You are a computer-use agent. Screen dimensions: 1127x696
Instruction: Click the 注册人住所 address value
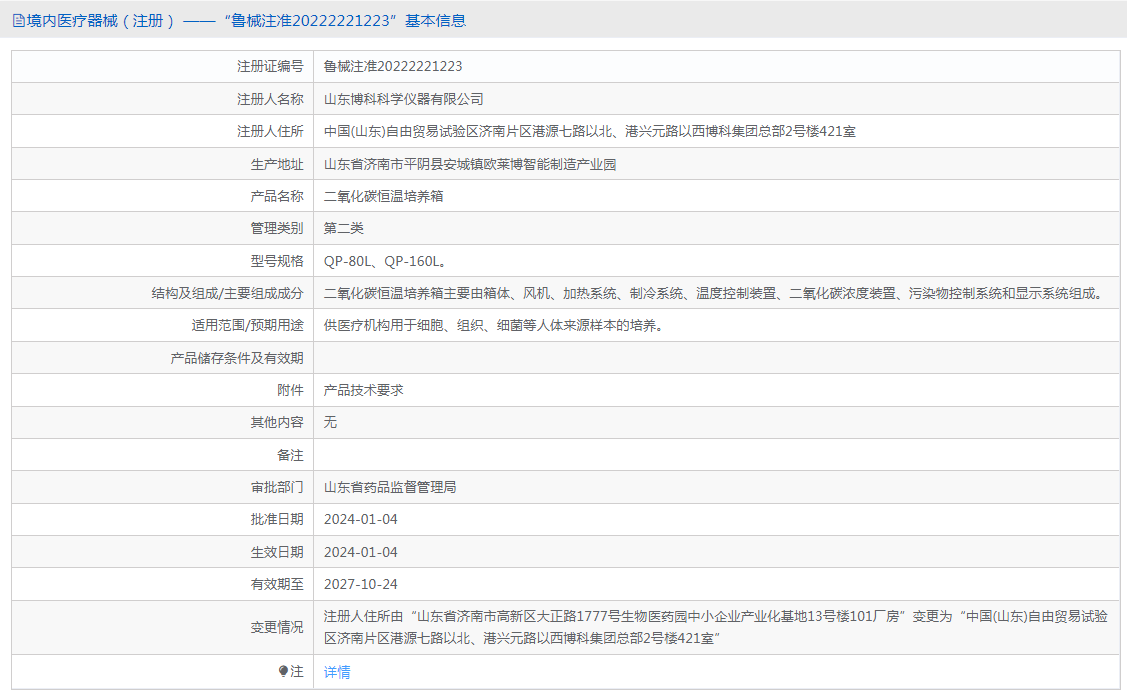(589, 132)
